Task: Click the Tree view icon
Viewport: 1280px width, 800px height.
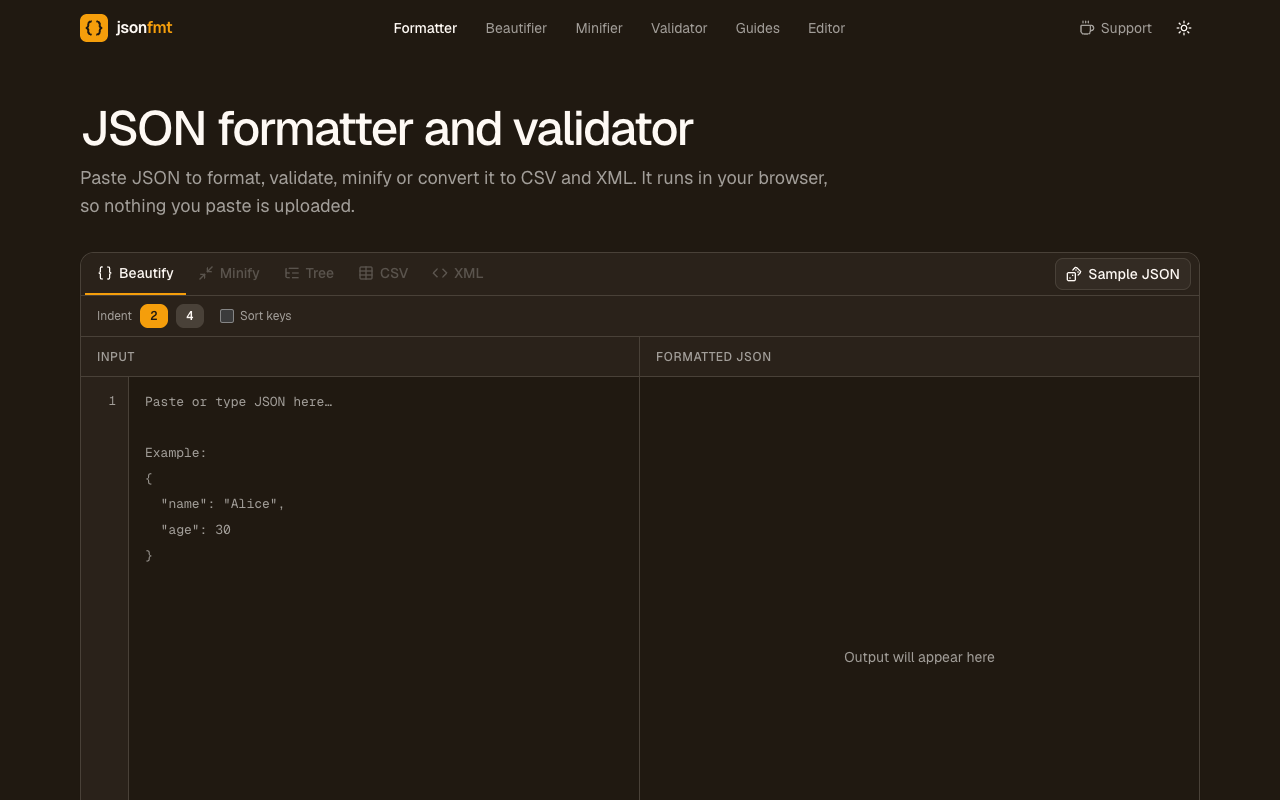Action: [x=292, y=273]
